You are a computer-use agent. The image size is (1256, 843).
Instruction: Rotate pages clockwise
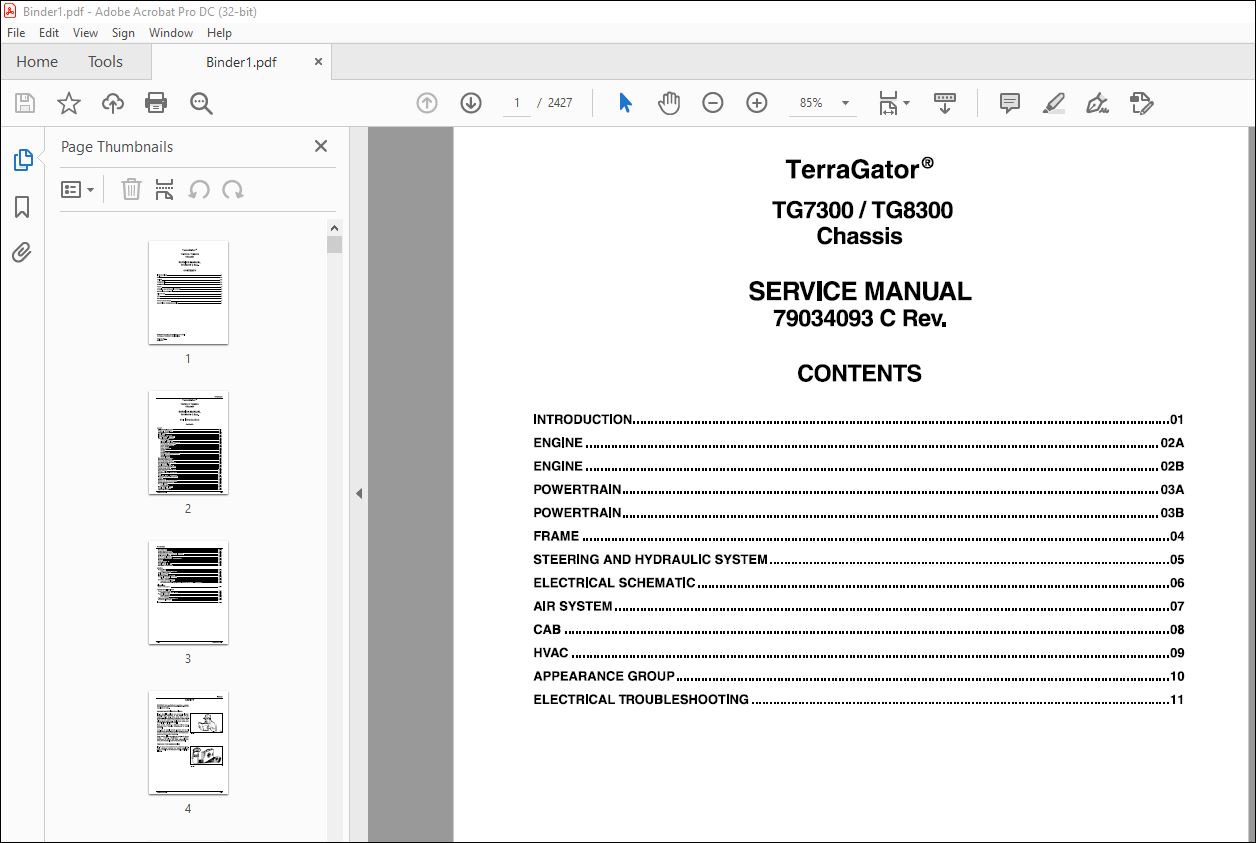233,189
